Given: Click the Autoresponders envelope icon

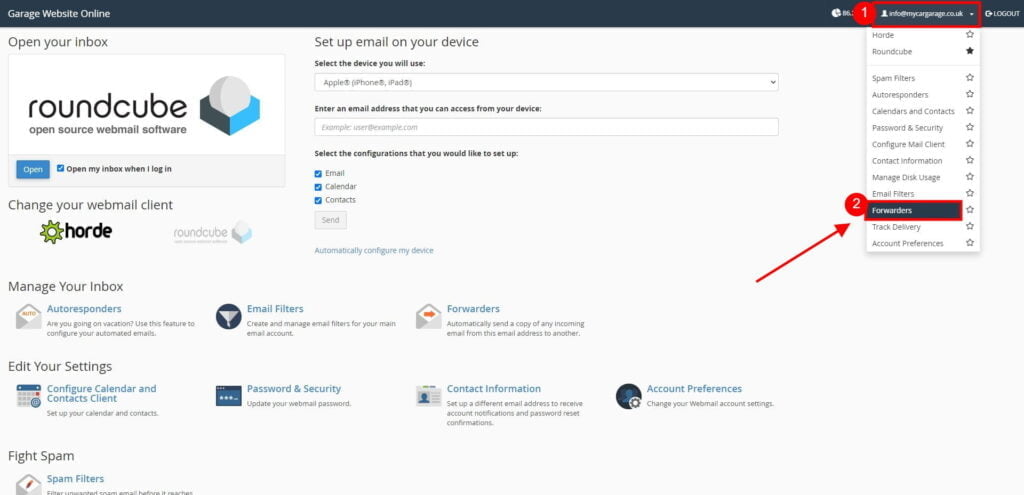Looking at the screenshot, I should pos(28,316).
